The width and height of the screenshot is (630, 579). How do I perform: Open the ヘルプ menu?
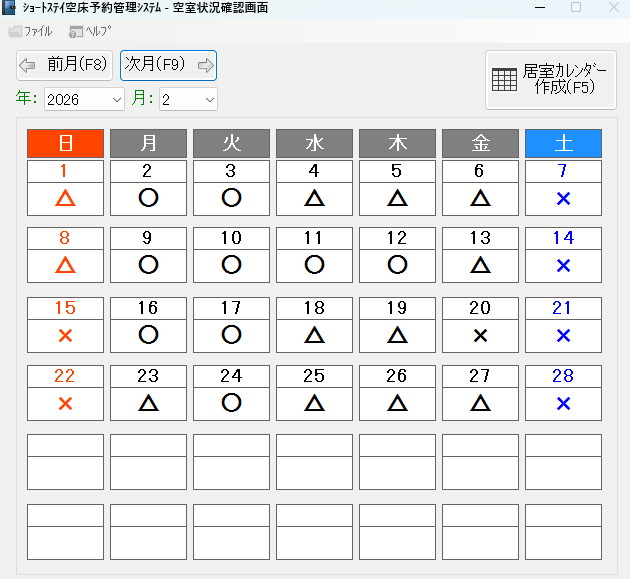pos(90,31)
